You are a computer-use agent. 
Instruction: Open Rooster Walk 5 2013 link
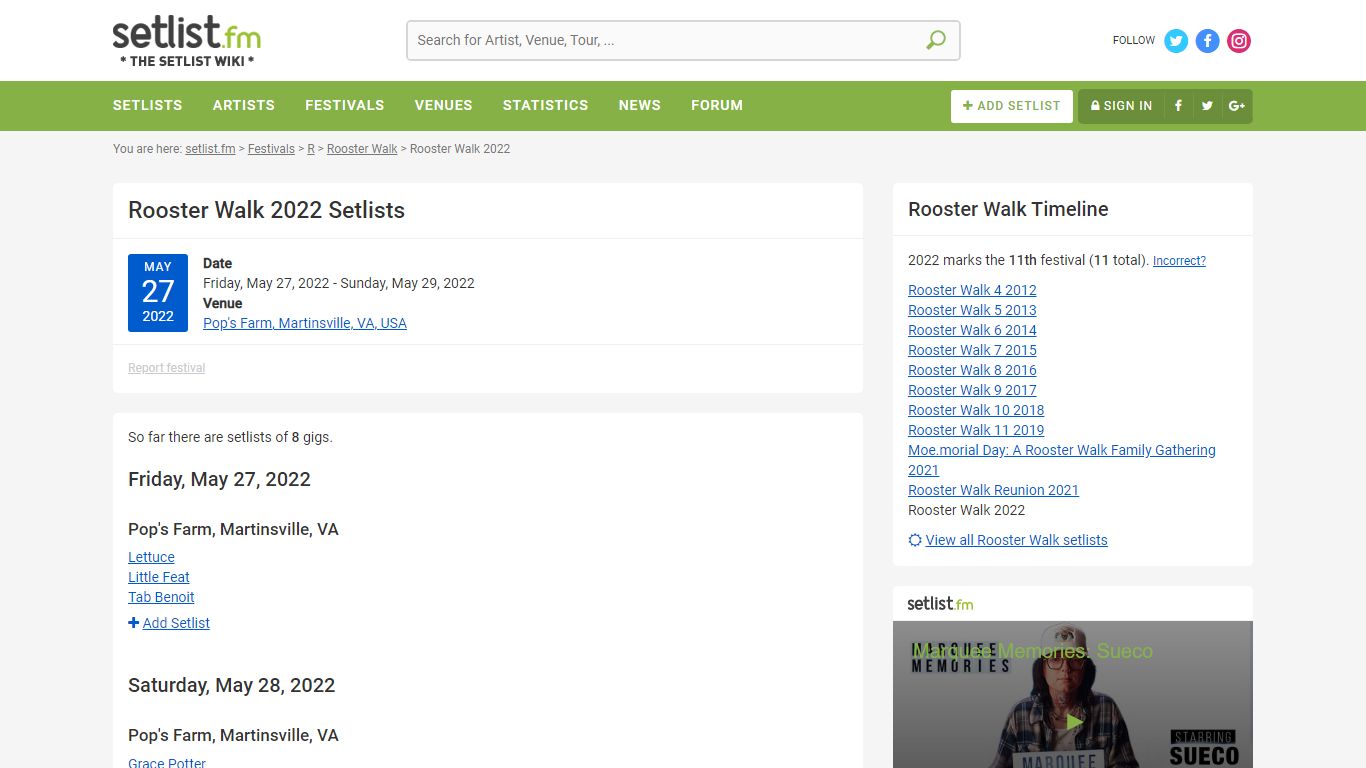point(972,310)
